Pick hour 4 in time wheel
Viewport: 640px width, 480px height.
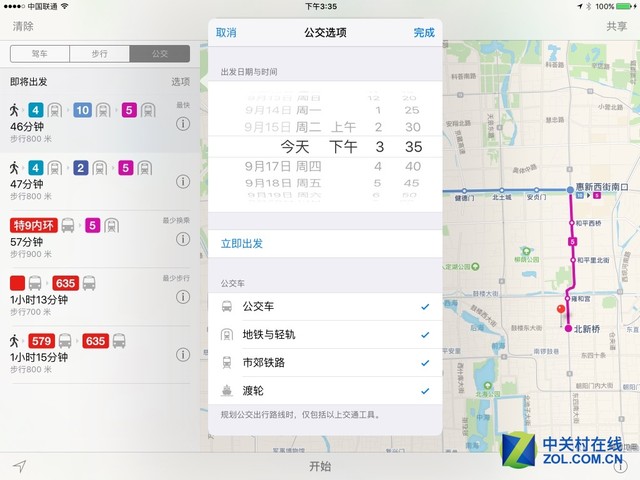(x=378, y=166)
